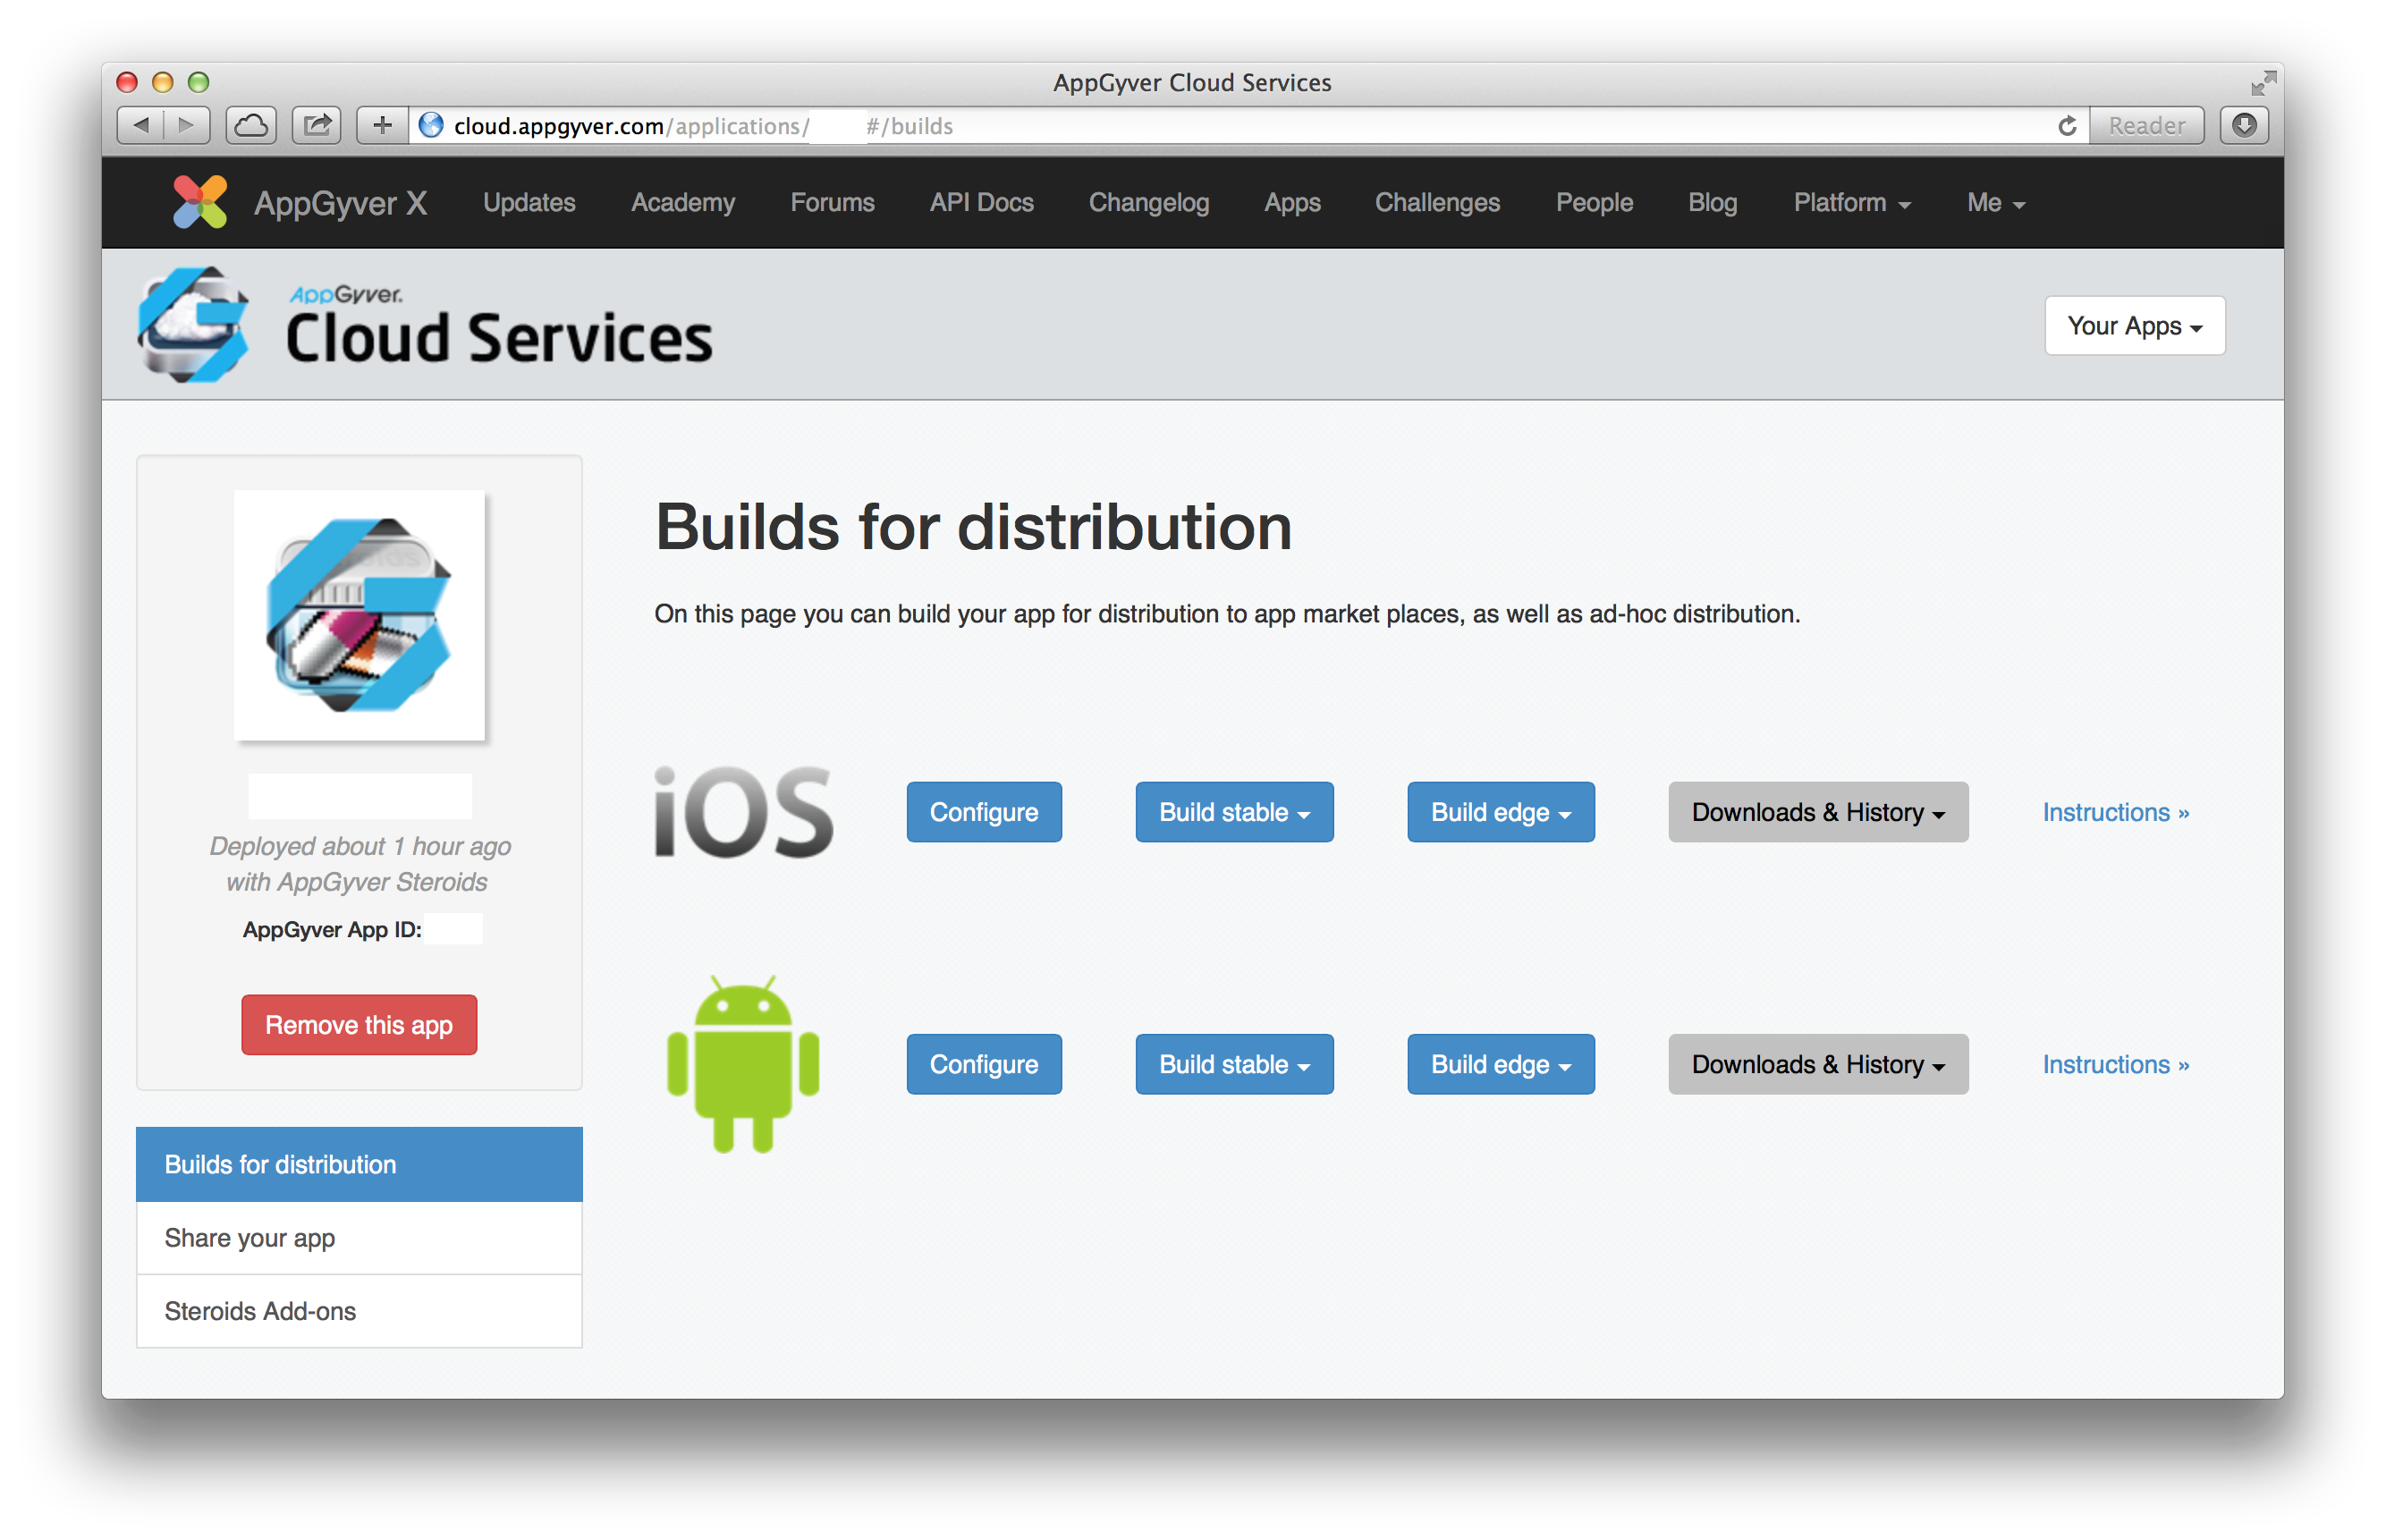Select Steroids Add-ons sidebar item
The image size is (2386, 1540).
tap(359, 1311)
